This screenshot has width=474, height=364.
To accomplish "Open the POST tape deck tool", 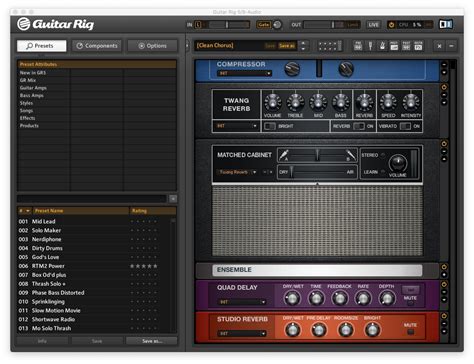I will click(406, 46).
